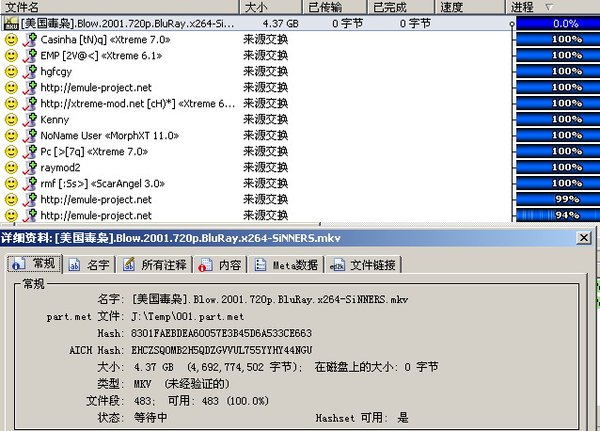Click client icon of NoName User MorphXT
This screenshot has height=431, width=600.
click(x=30, y=136)
